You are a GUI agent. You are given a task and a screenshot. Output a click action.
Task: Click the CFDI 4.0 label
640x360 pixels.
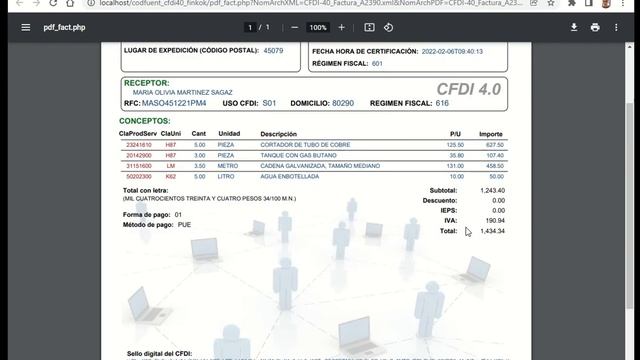click(x=469, y=89)
